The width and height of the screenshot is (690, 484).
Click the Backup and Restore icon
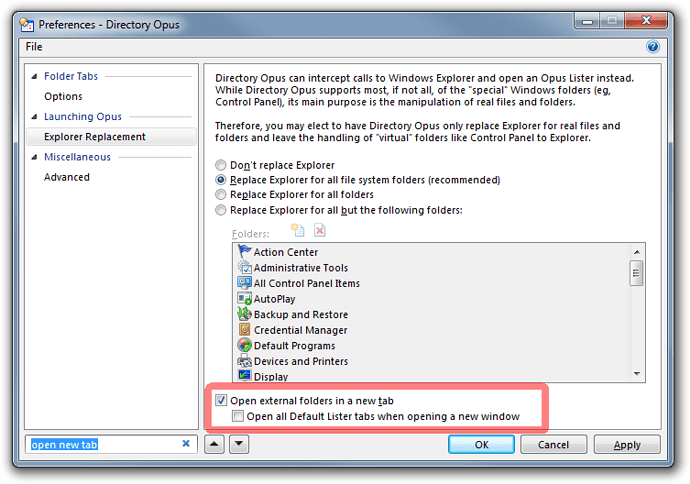(244, 314)
